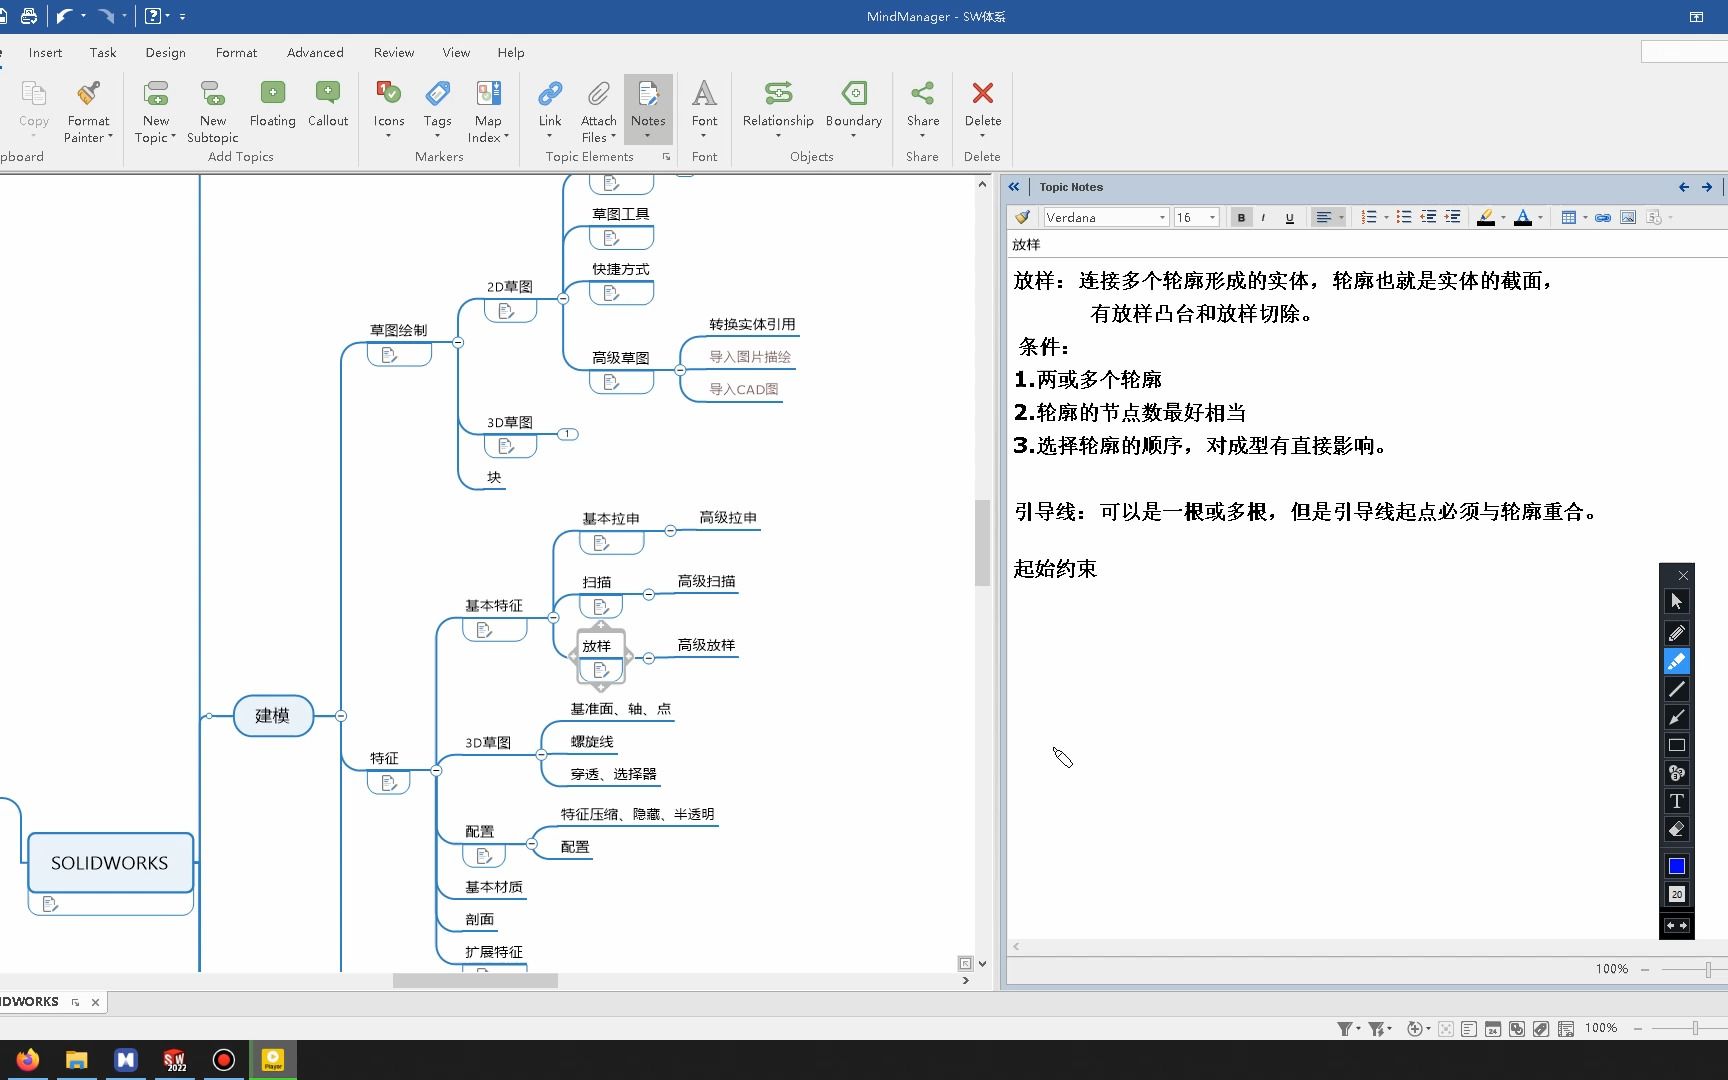The image size is (1728, 1080).
Task: Open the Insert ribbon tab
Action: [45, 53]
